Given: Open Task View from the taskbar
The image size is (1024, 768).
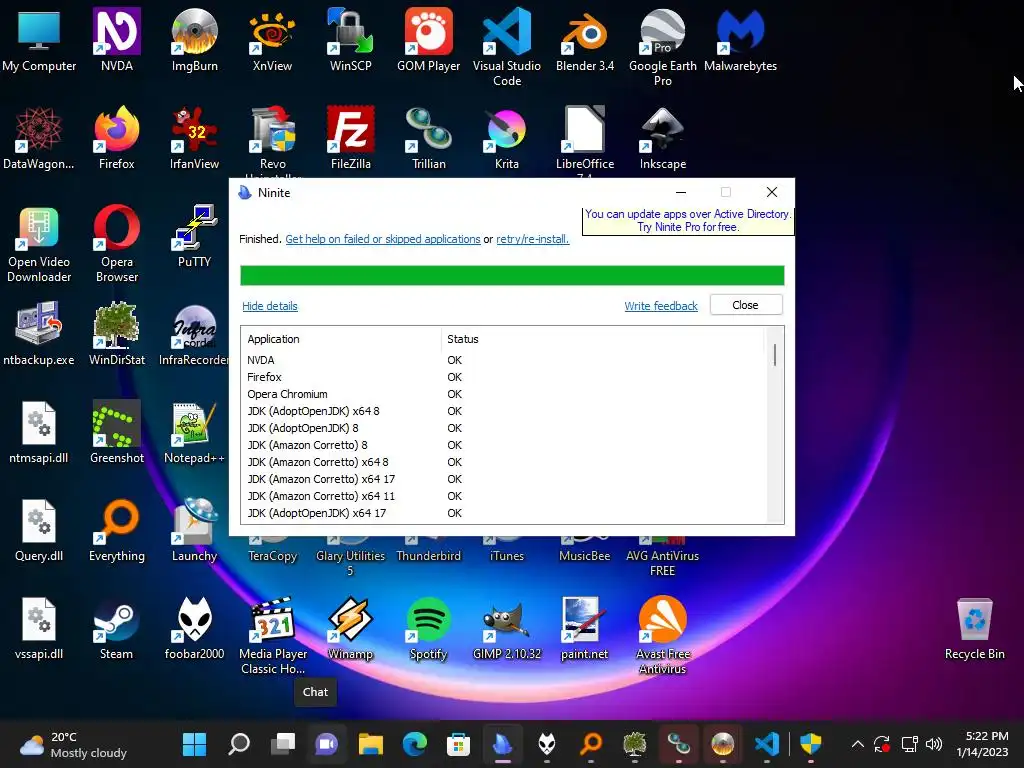Looking at the screenshot, I should coord(283,744).
